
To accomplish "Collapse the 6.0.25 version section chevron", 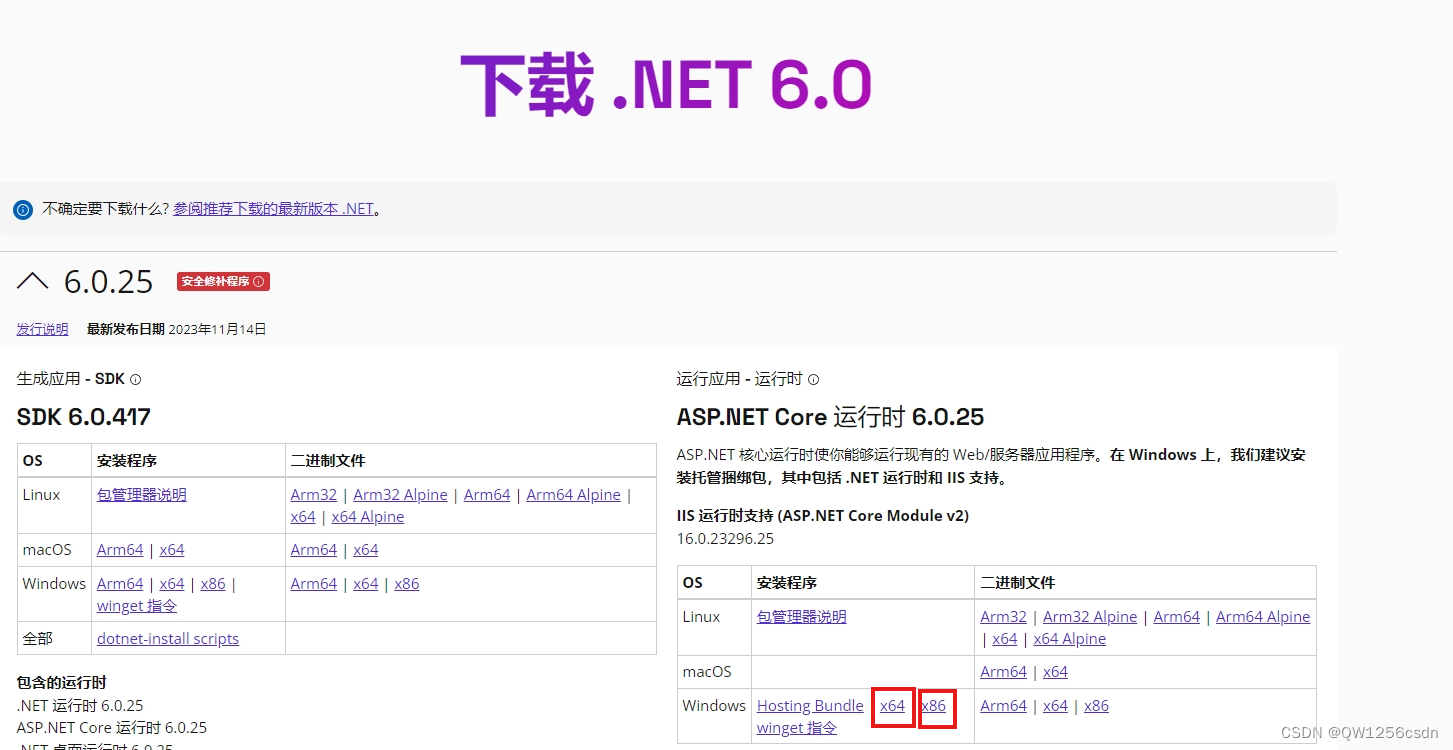I will pos(33,281).
